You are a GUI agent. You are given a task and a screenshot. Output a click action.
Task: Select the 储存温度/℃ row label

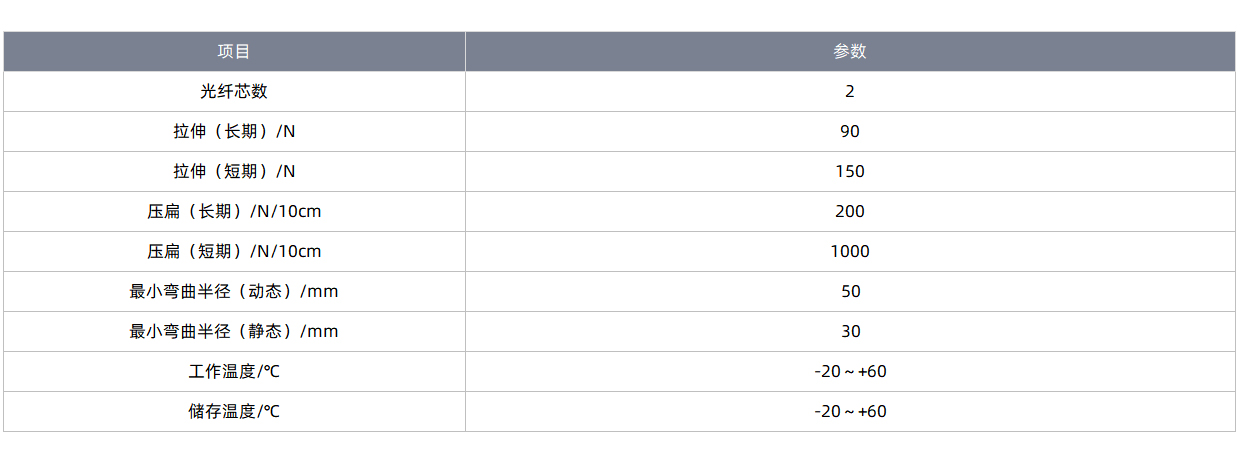[x=234, y=411]
